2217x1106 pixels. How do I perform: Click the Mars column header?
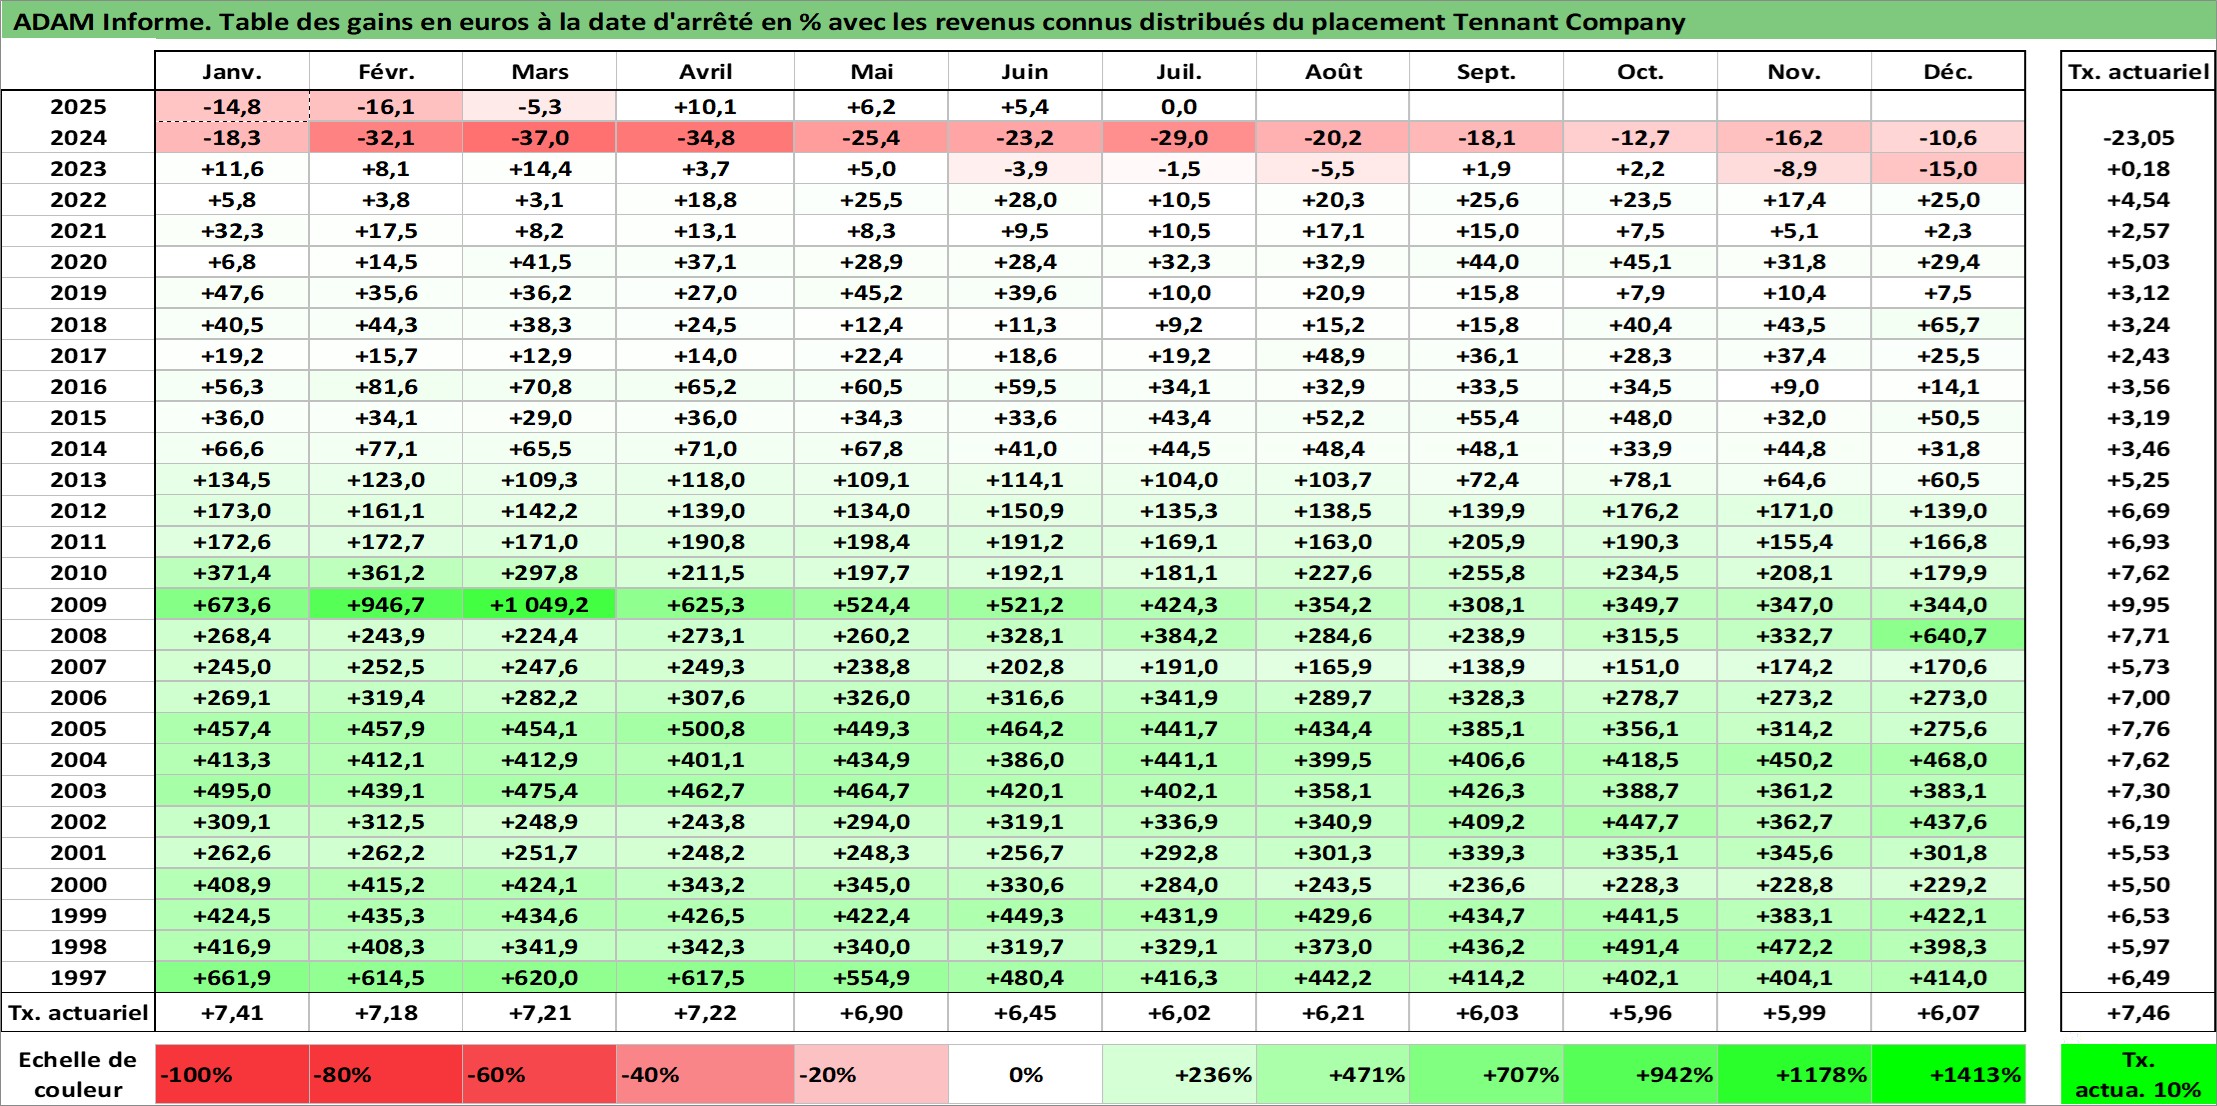coord(540,71)
